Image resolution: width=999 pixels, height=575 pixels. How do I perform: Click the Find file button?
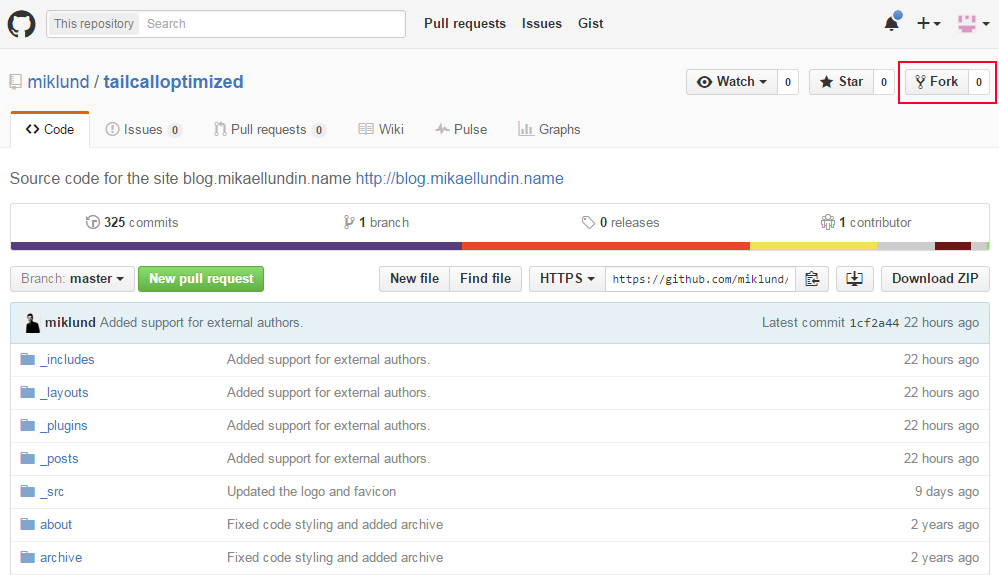point(485,279)
